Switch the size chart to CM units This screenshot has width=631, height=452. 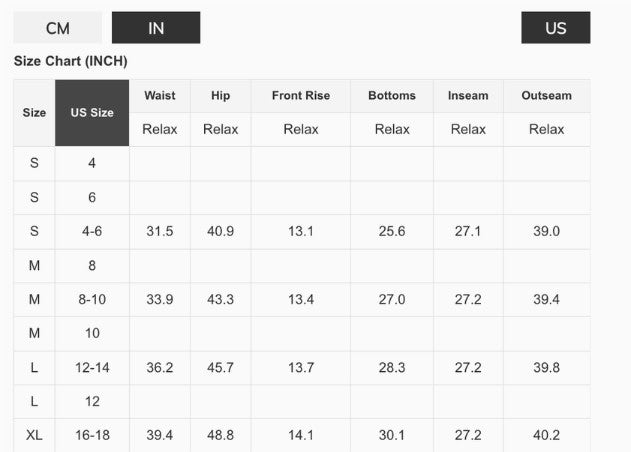click(x=58, y=28)
